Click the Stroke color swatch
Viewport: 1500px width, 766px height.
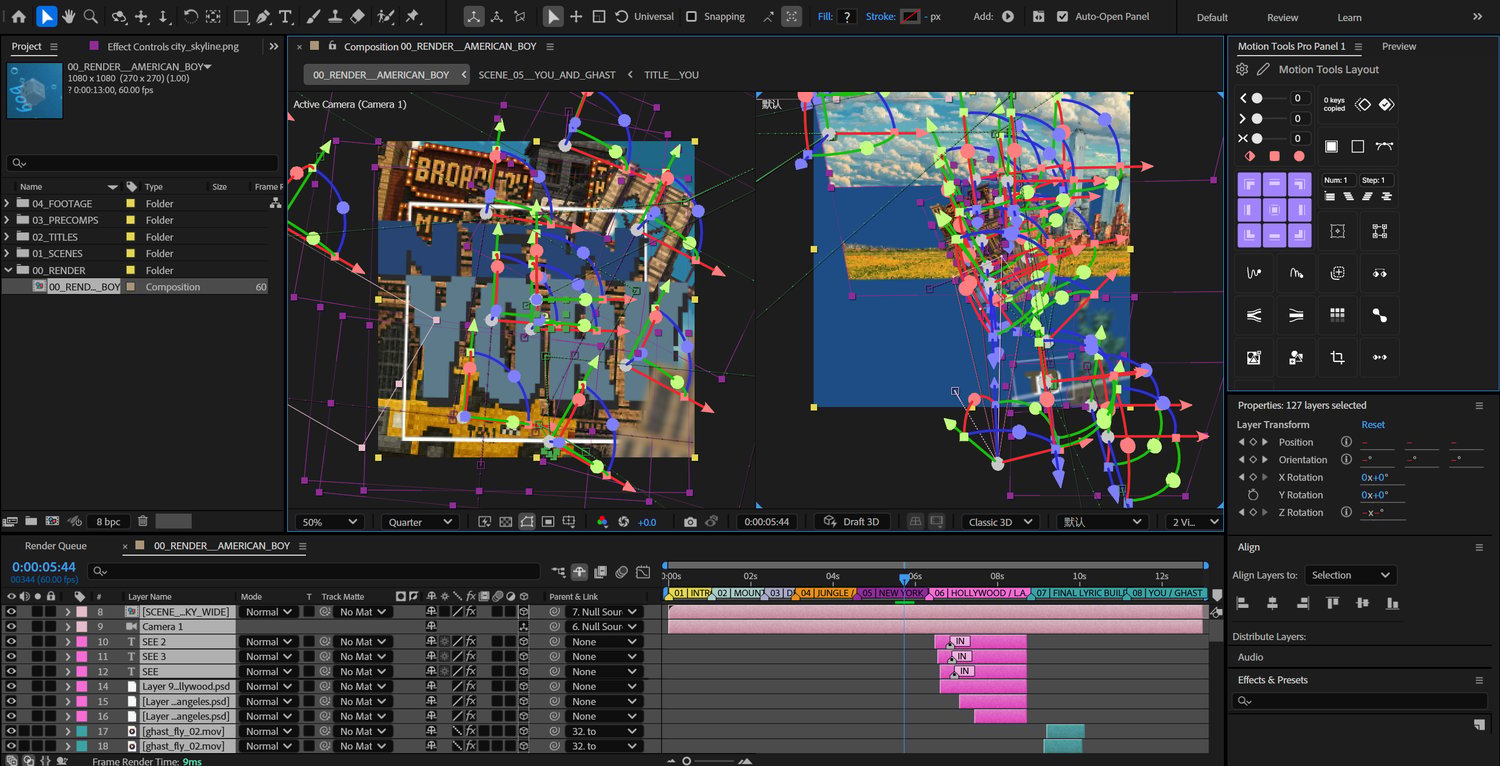pos(910,17)
